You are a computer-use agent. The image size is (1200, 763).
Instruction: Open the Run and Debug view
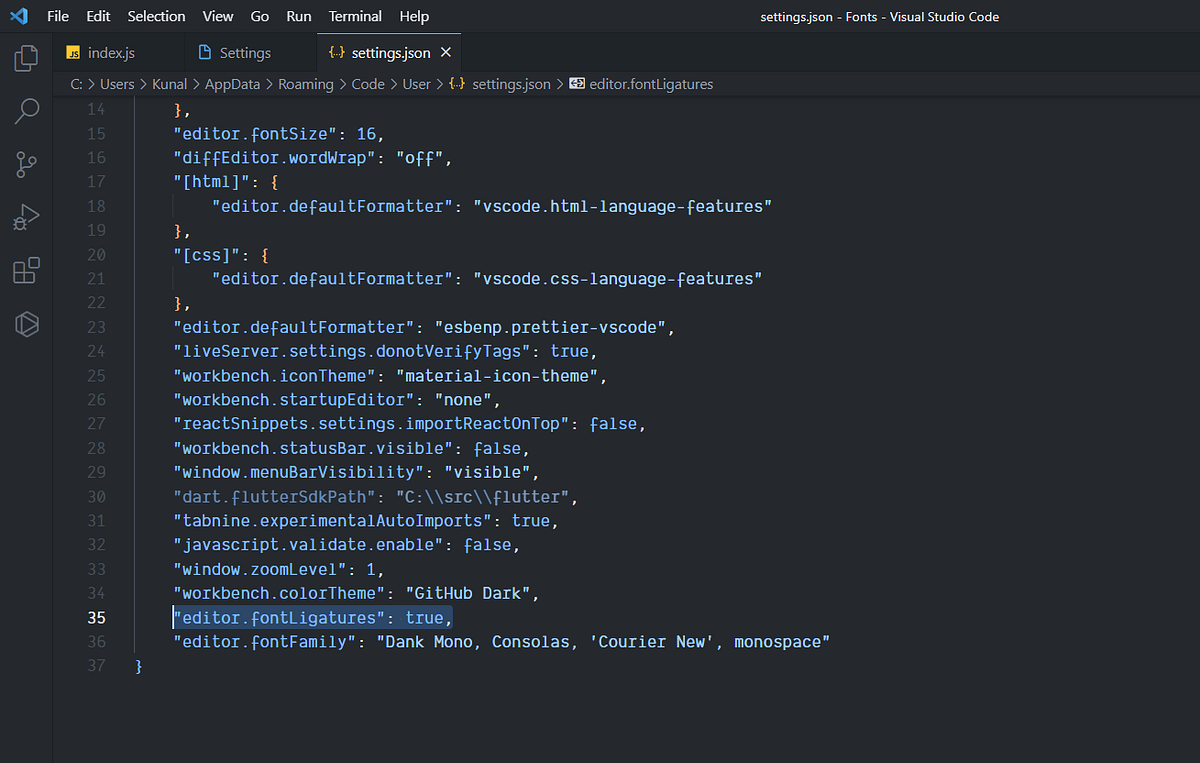25,217
